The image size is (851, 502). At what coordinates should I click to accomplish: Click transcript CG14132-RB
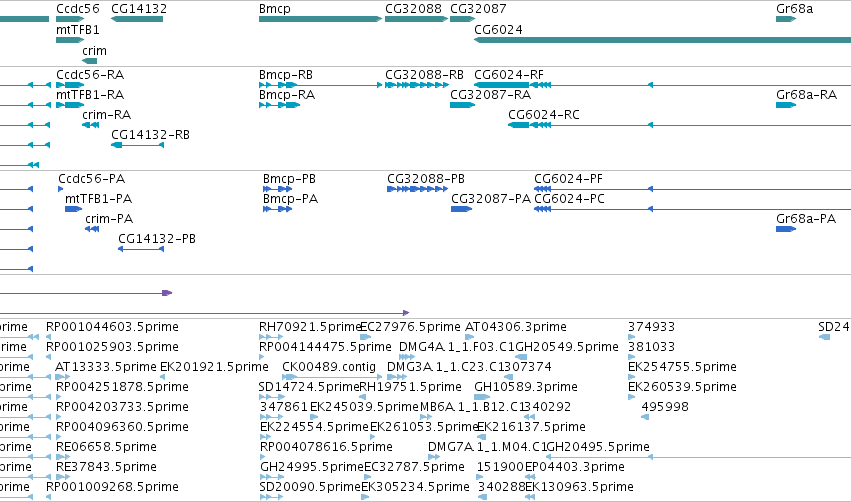(150, 135)
